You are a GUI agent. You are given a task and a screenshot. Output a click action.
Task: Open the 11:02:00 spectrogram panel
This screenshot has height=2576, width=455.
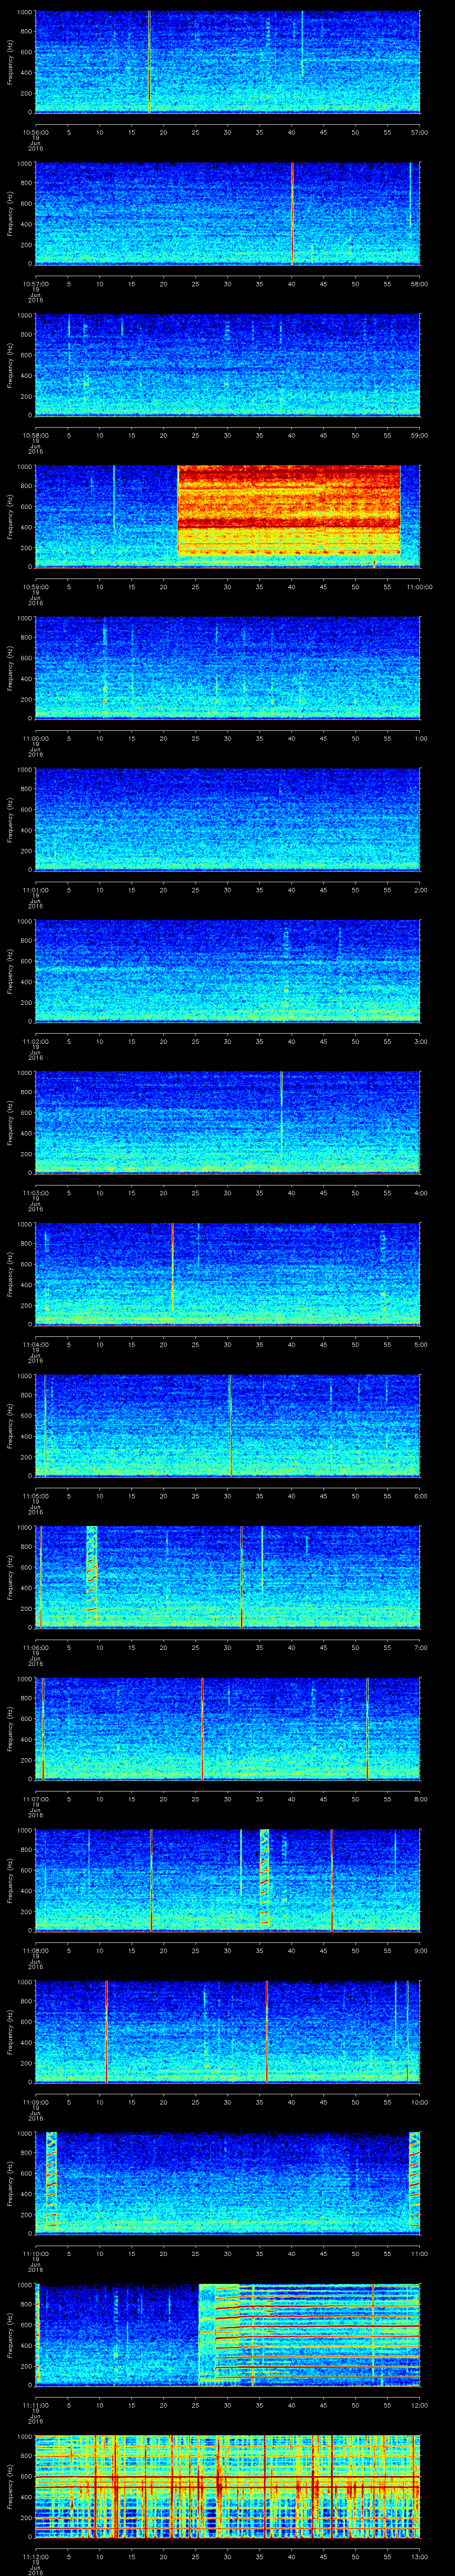(228, 970)
